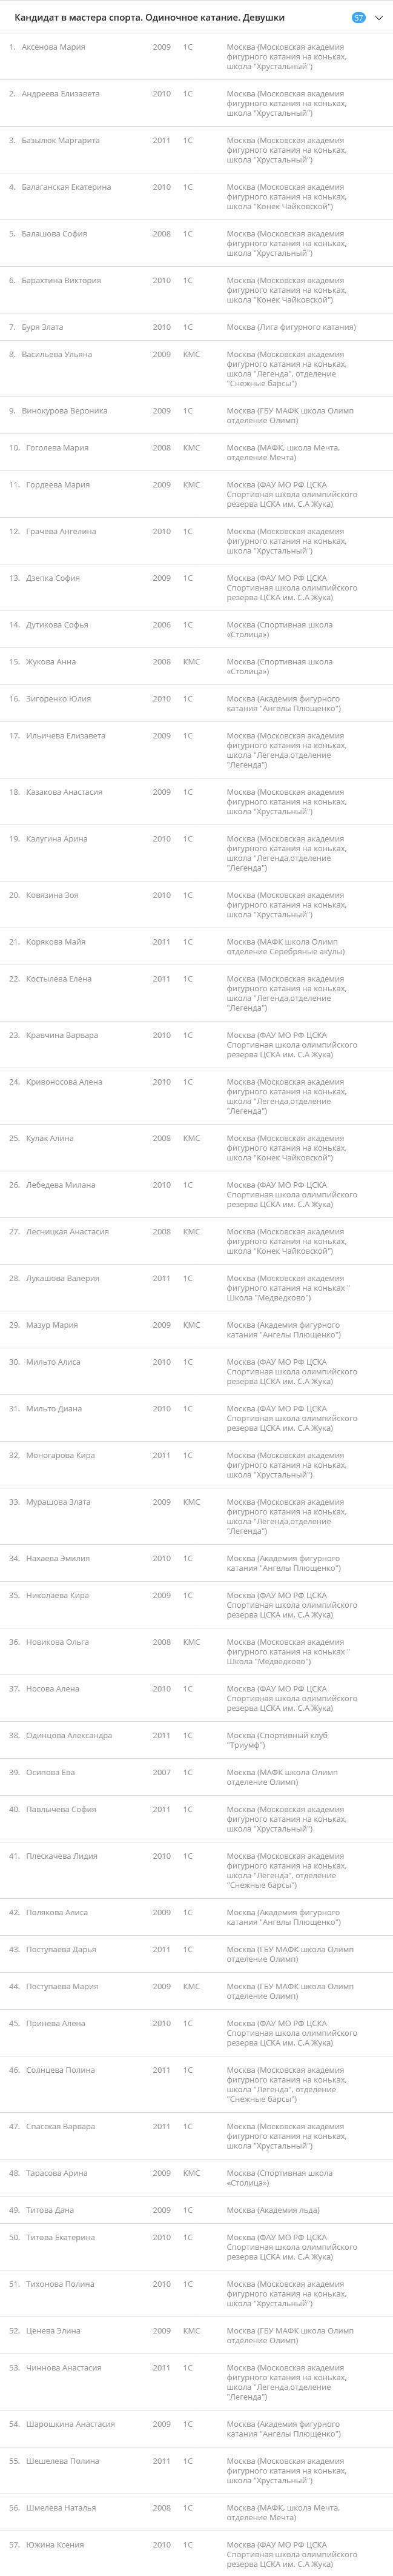The height and width of the screenshot is (2576, 393).
Task: Click the Одинцова Александра entry
Action: (x=69, y=1735)
